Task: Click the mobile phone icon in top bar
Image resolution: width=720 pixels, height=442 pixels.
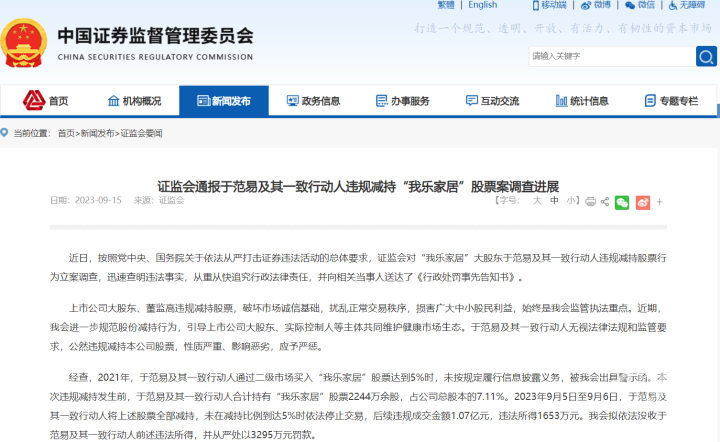Action: (535, 6)
